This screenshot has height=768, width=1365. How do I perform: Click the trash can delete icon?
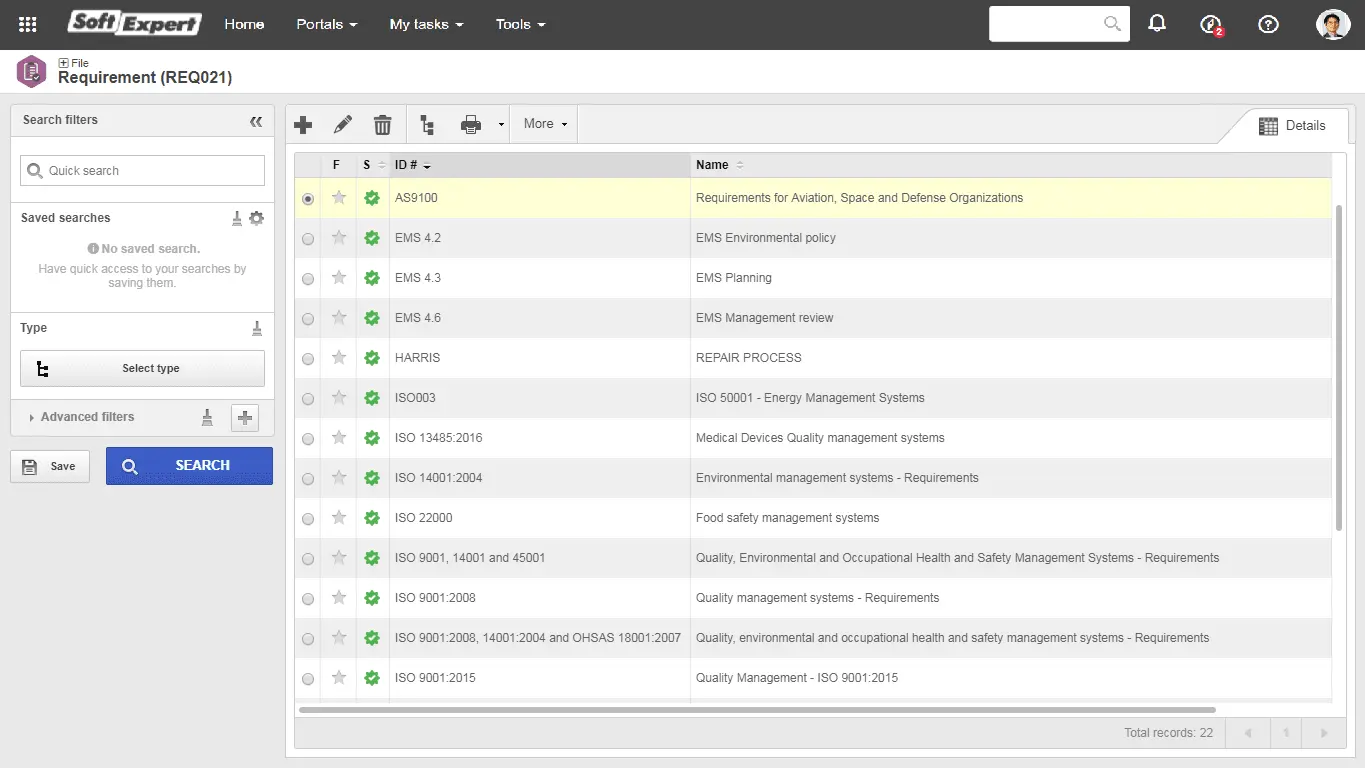[x=382, y=125]
